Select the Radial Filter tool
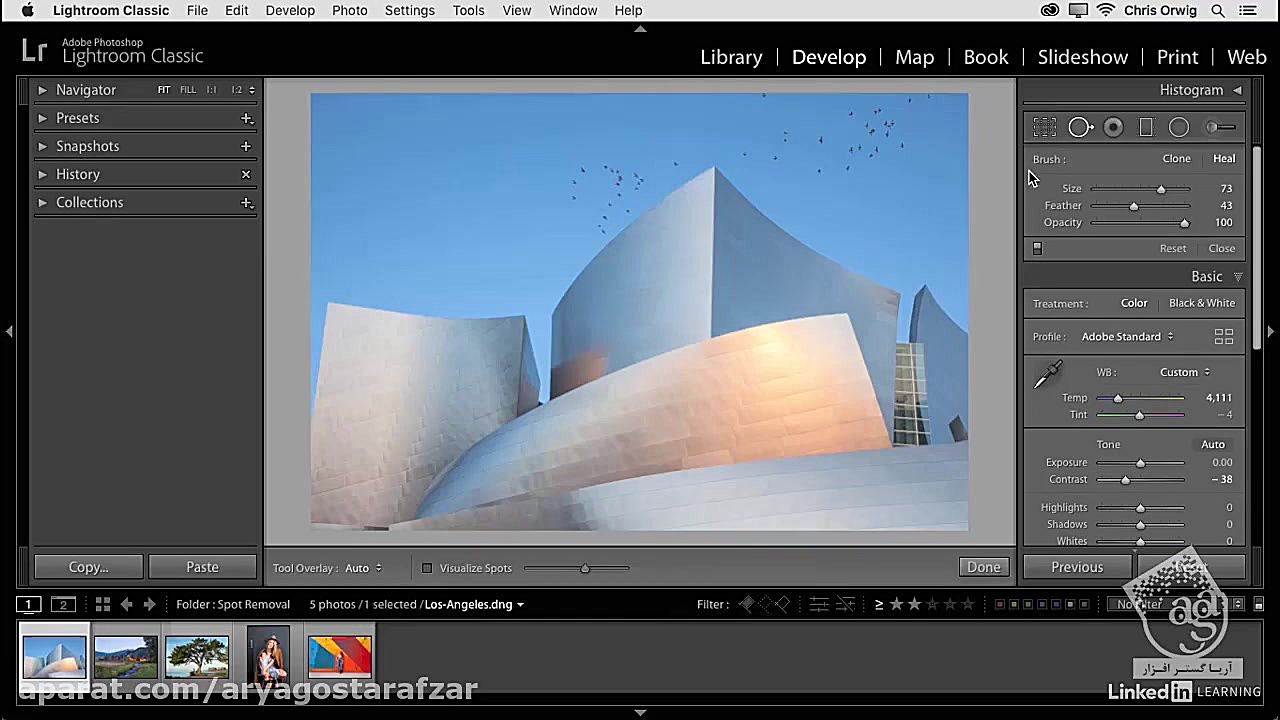This screenshot has width=1280, height=720. tap(1179, 127)
